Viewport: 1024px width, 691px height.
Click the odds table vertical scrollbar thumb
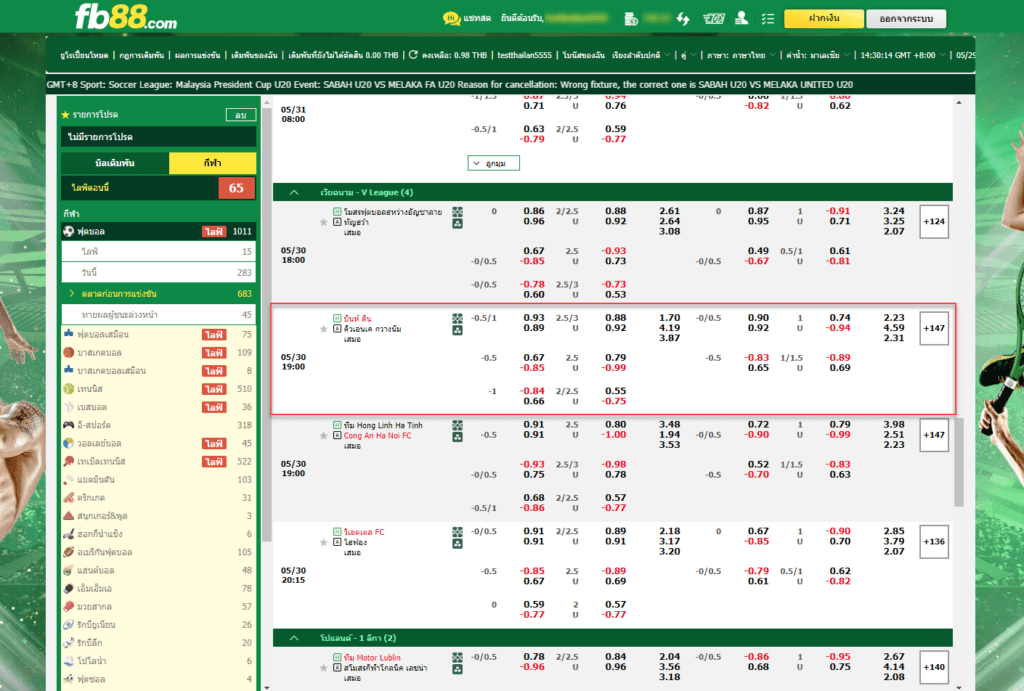click(x=959, y=460)
